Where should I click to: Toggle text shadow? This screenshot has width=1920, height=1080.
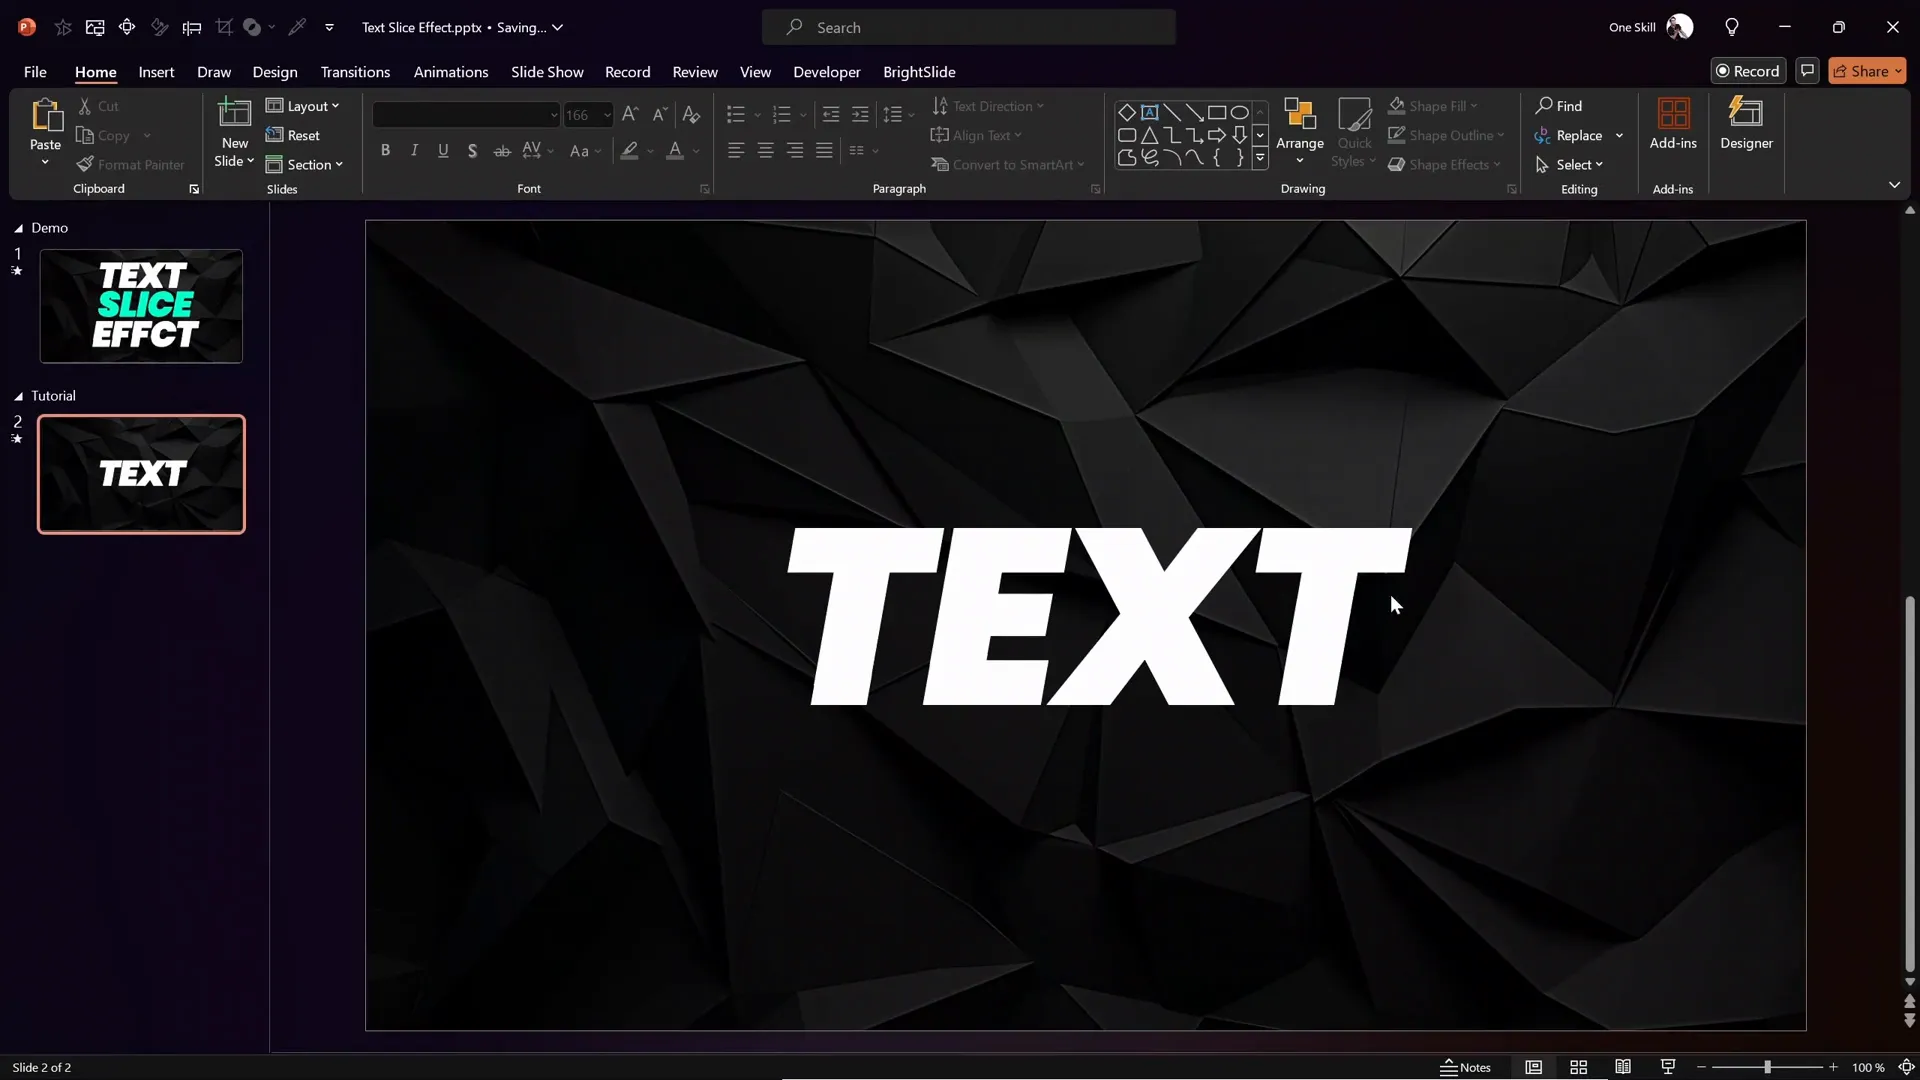click(x=472, y=150)
